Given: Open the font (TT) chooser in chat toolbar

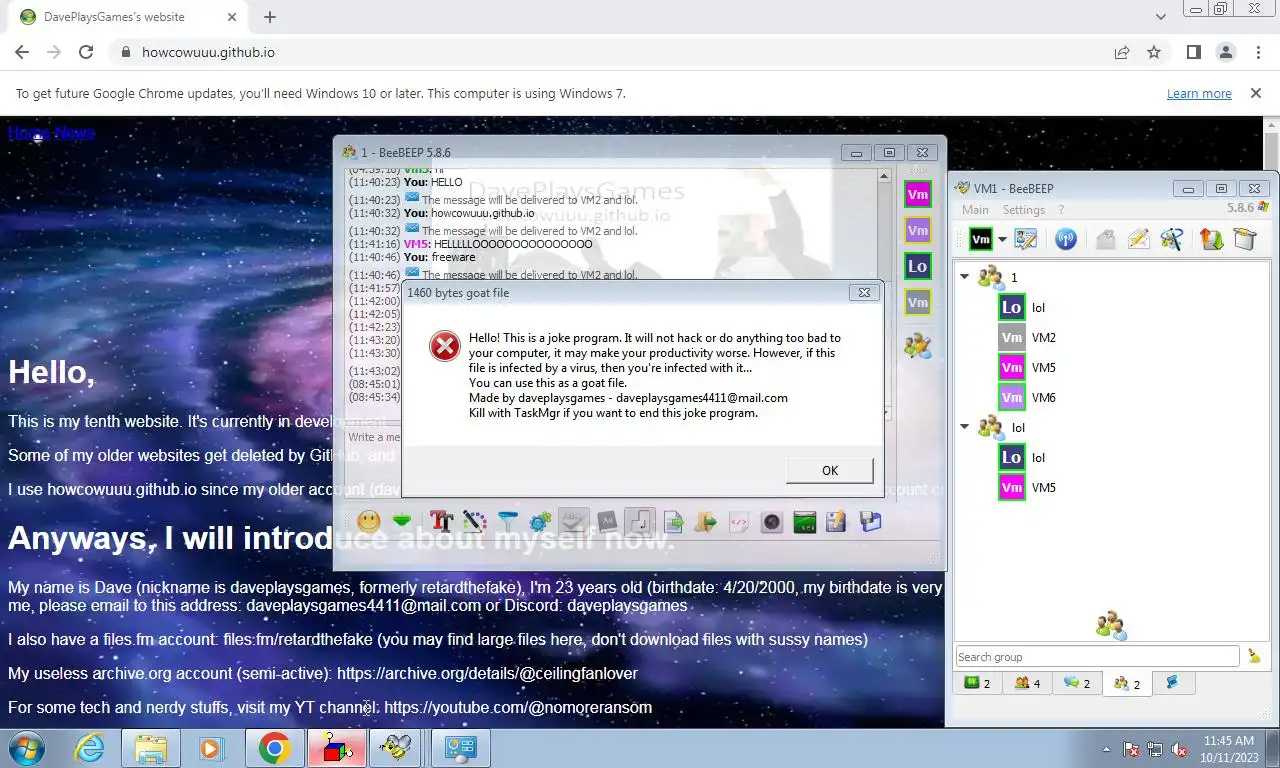Looking at the screenshot, I should pyautogui.click(x=442, y=521).
